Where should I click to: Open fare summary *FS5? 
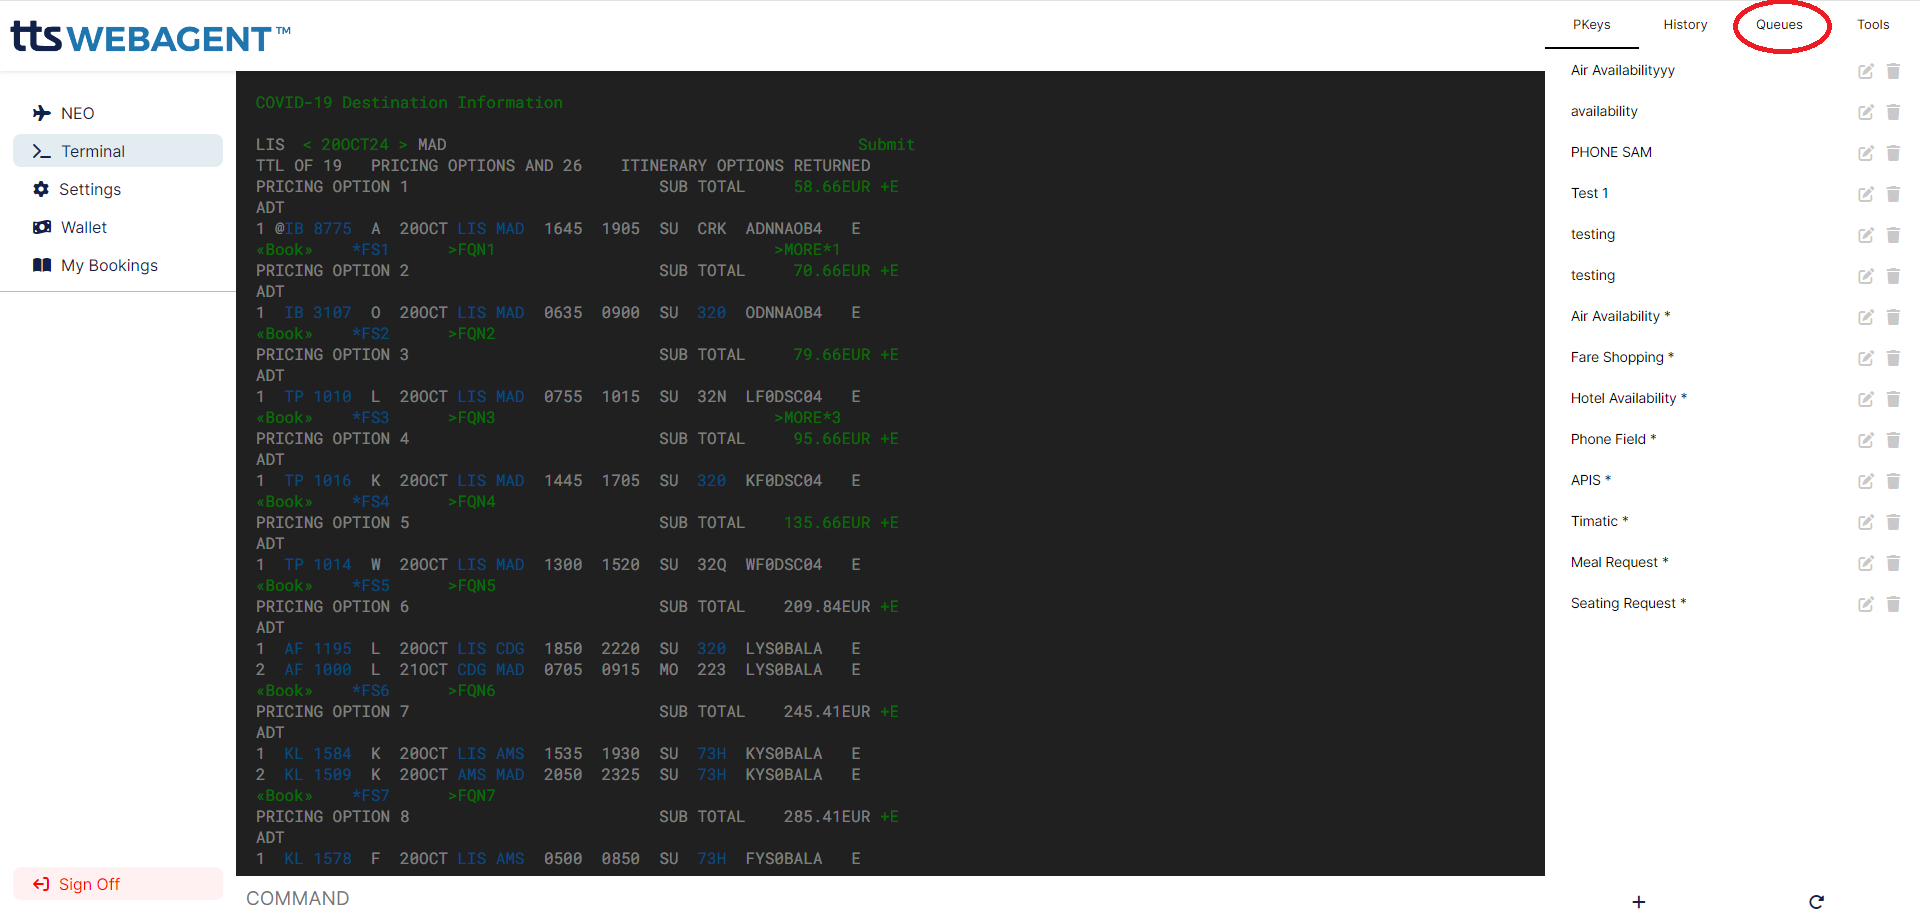click(x=370, y=586)
